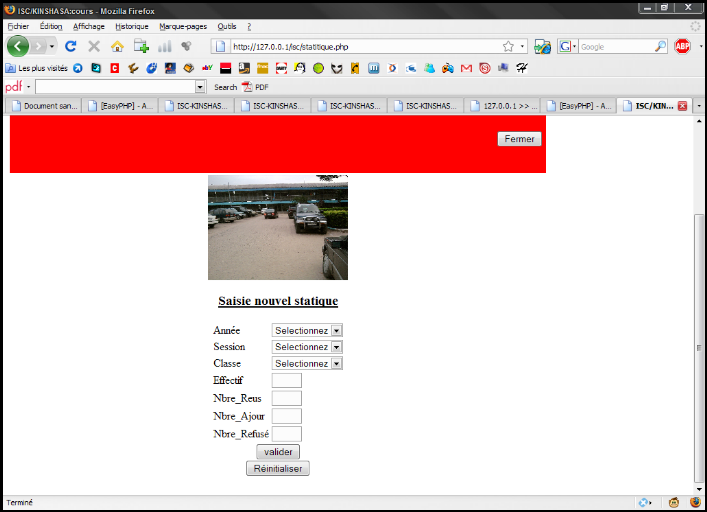This screenshot has width=707, height=512.
Task: Expand the Année dropdown
Action: coord(307,330)
